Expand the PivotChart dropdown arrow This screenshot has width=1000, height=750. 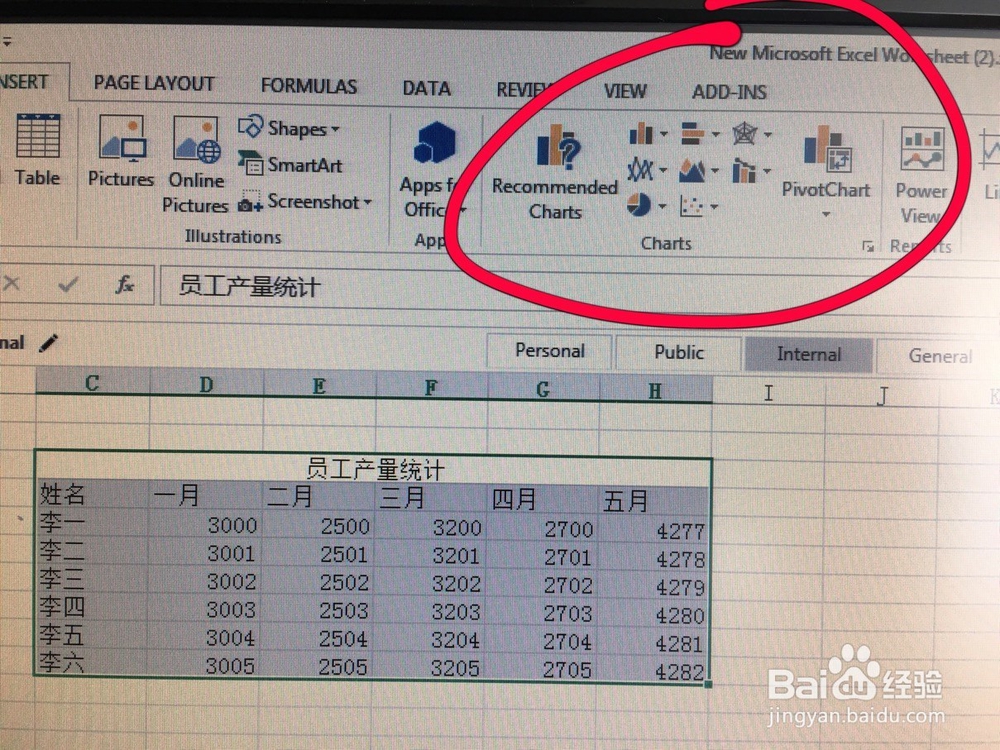point(826,214)
